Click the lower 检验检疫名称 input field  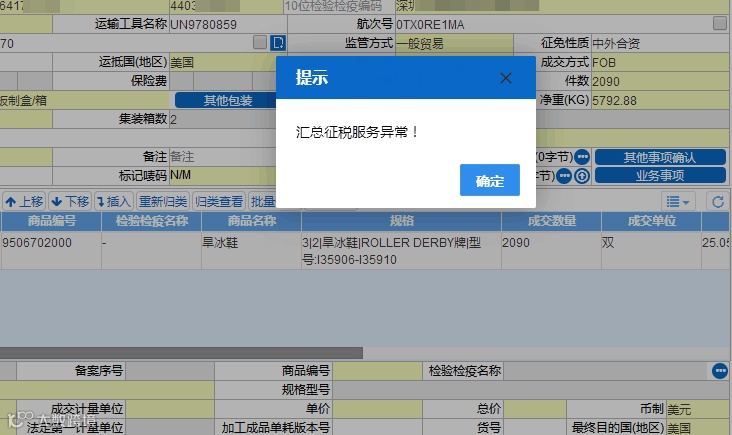(x=607, y=371)
